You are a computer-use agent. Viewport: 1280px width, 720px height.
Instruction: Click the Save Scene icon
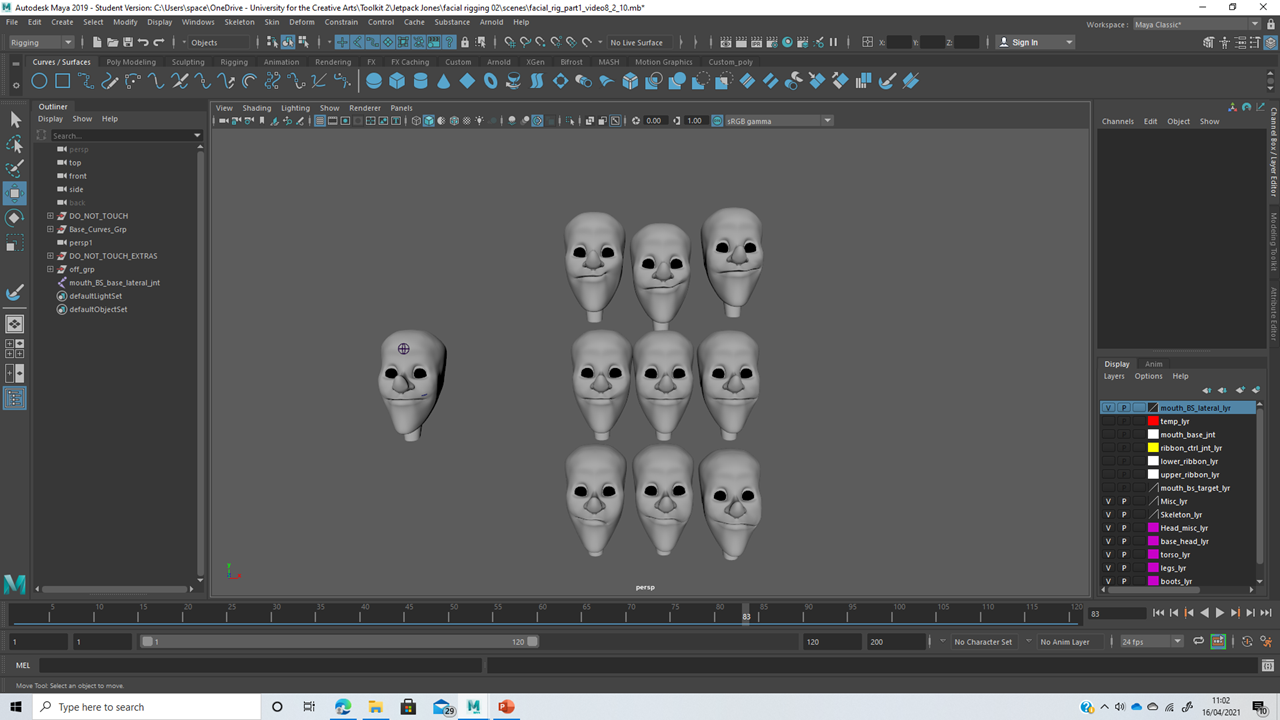127,42
